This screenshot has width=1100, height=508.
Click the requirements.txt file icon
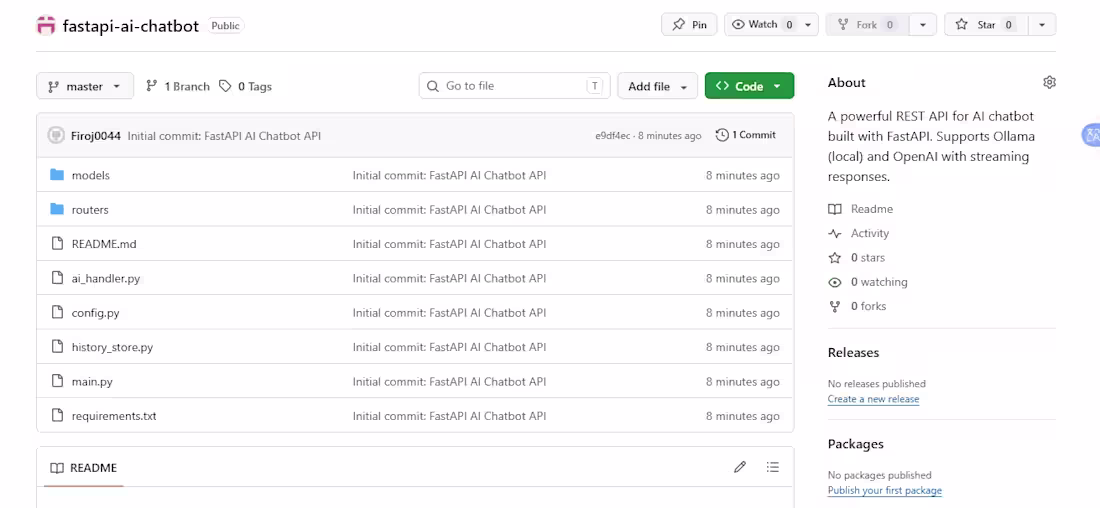pyautogui.click(x=58, y=415)
